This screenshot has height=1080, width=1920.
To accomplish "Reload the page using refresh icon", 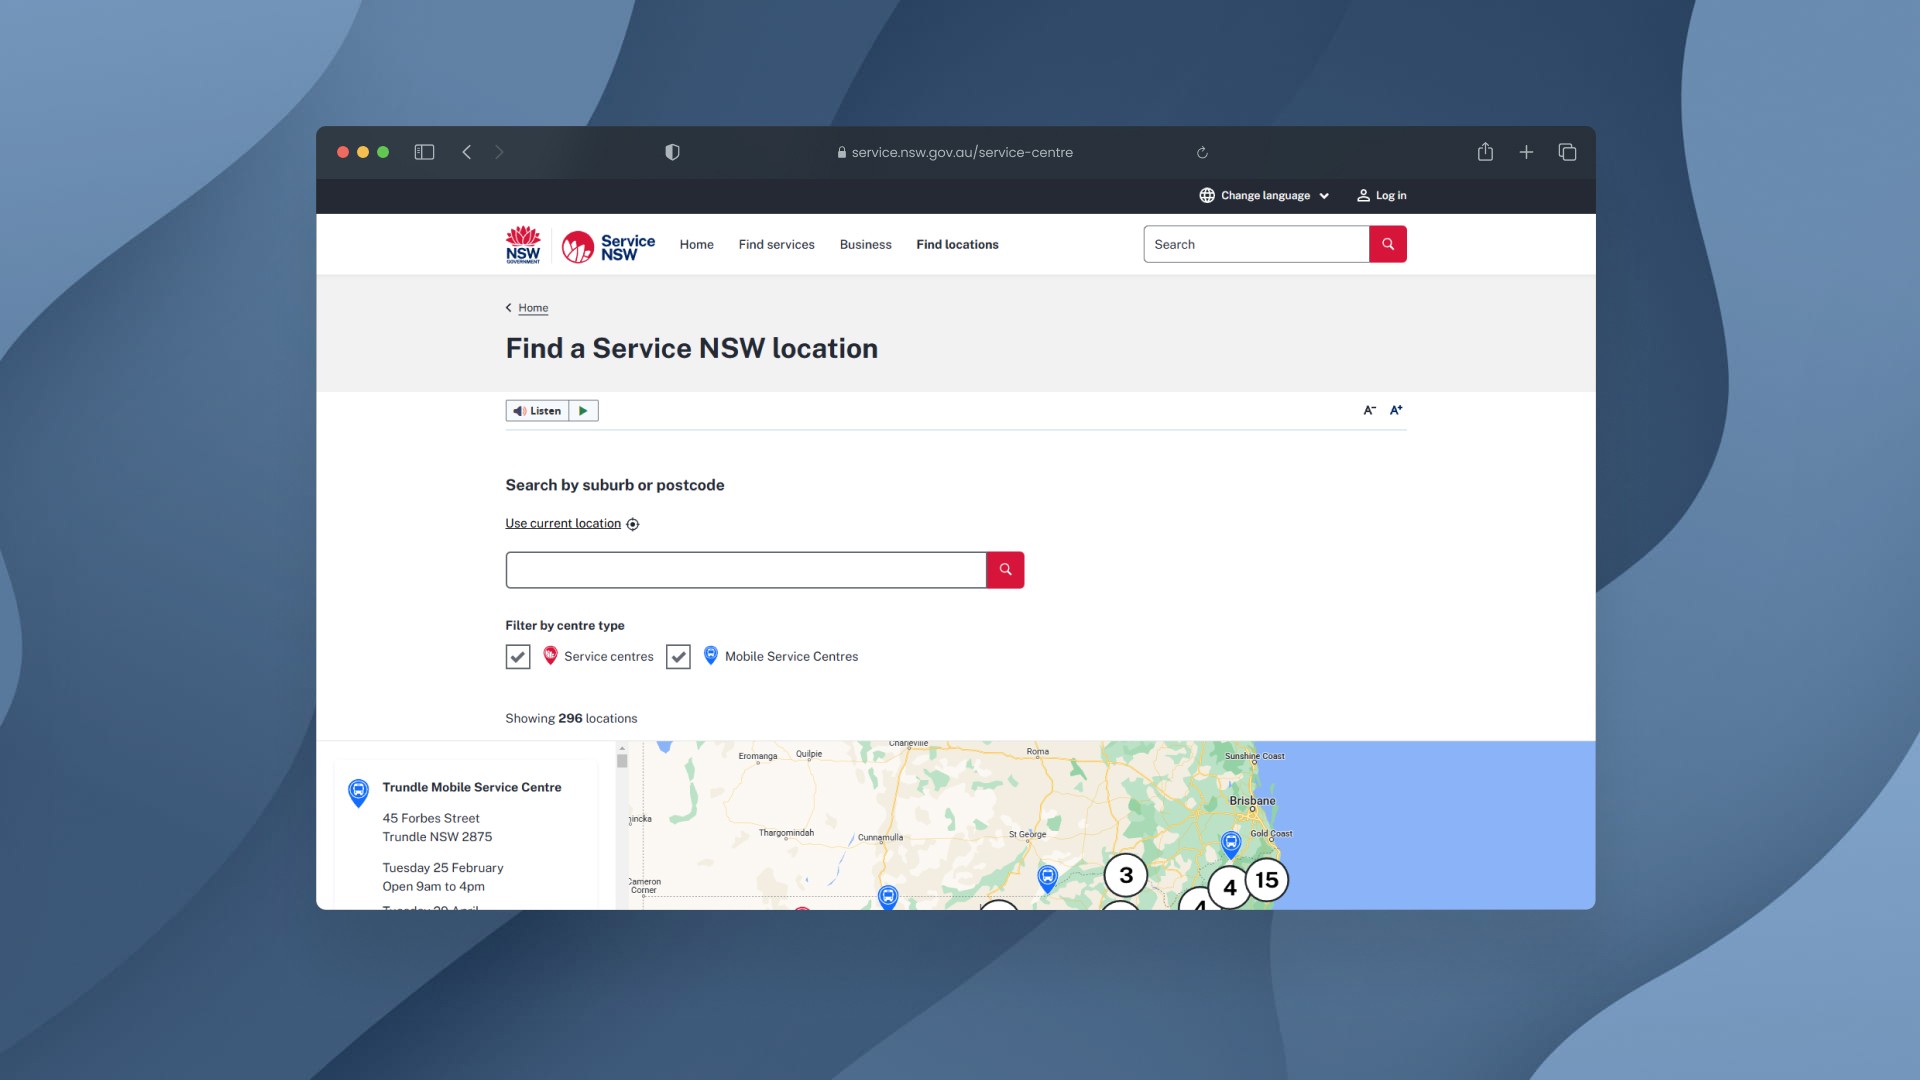I will 1202,153.
